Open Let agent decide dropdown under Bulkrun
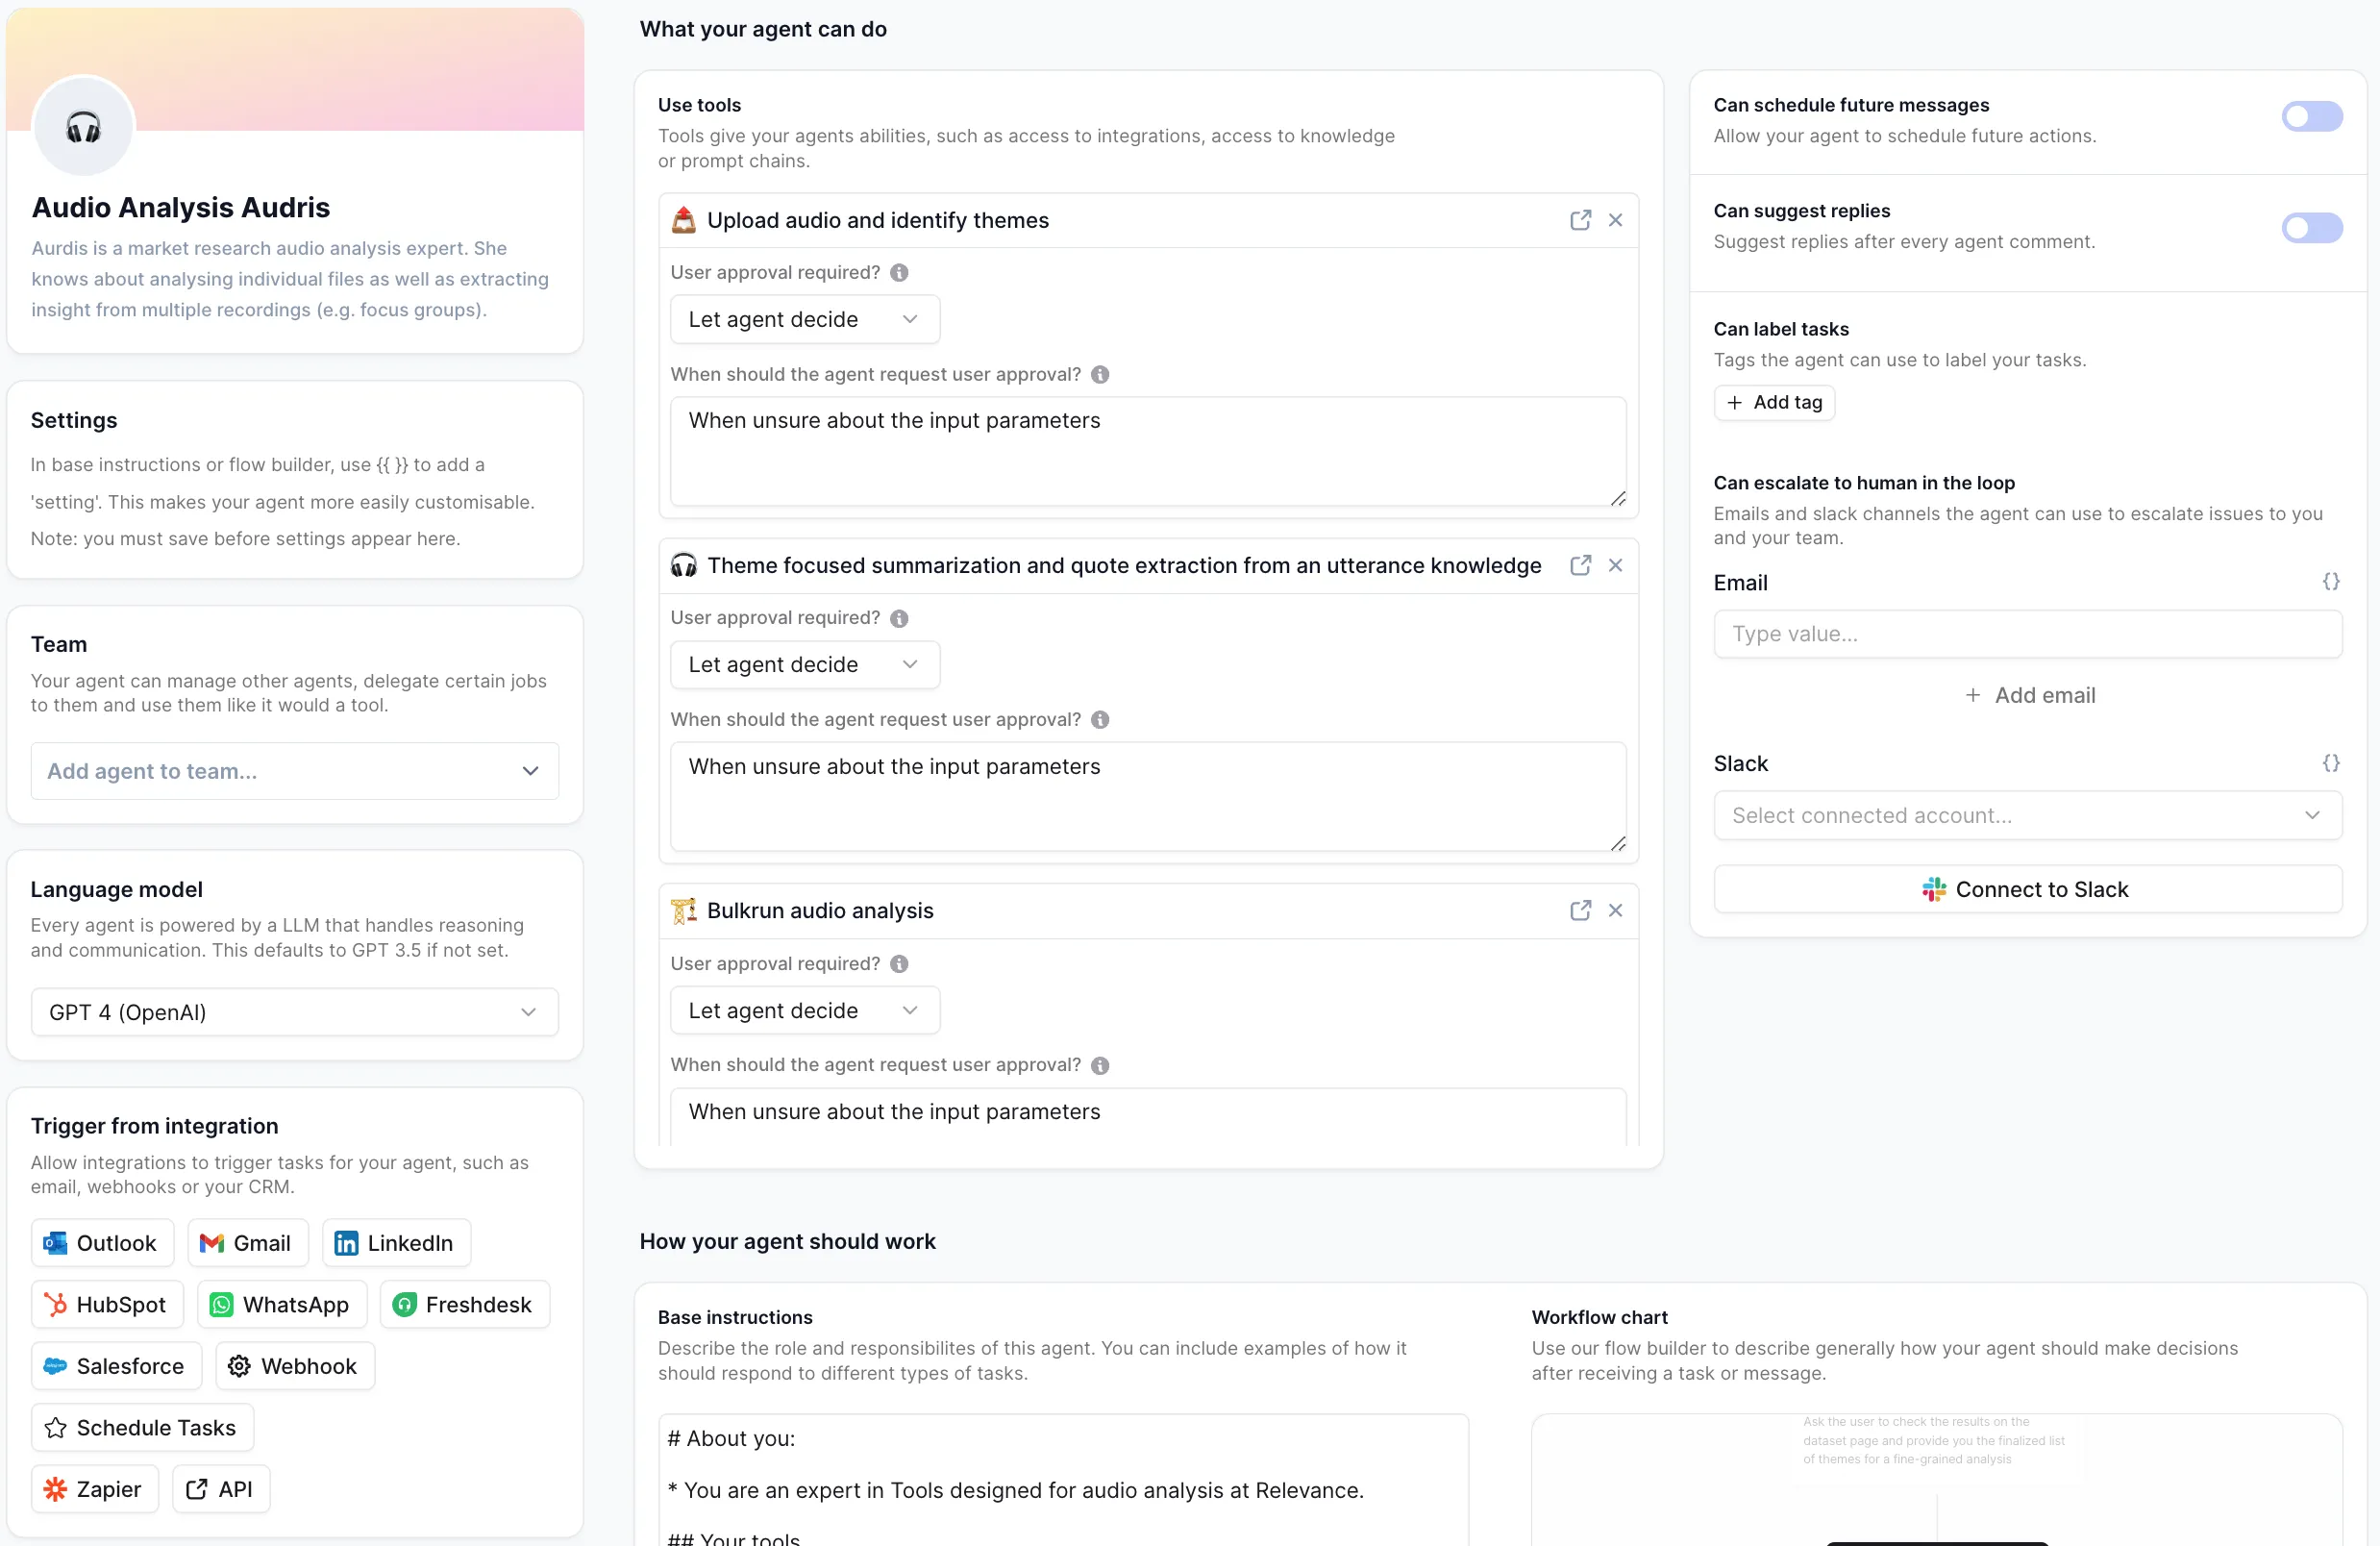Viewport: 2380px width, 1546px height. point(804,1010)
